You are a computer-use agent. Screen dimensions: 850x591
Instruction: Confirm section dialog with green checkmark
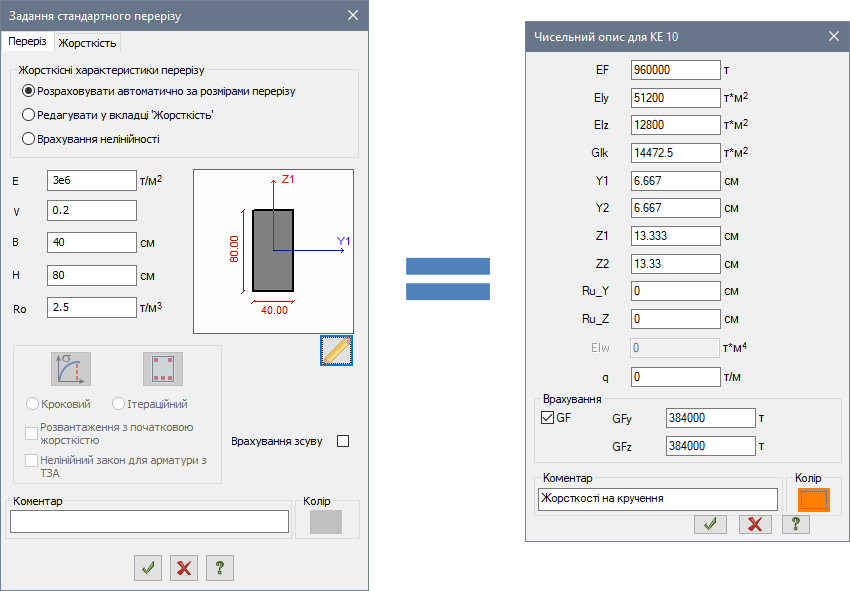(x=148, y=568)
